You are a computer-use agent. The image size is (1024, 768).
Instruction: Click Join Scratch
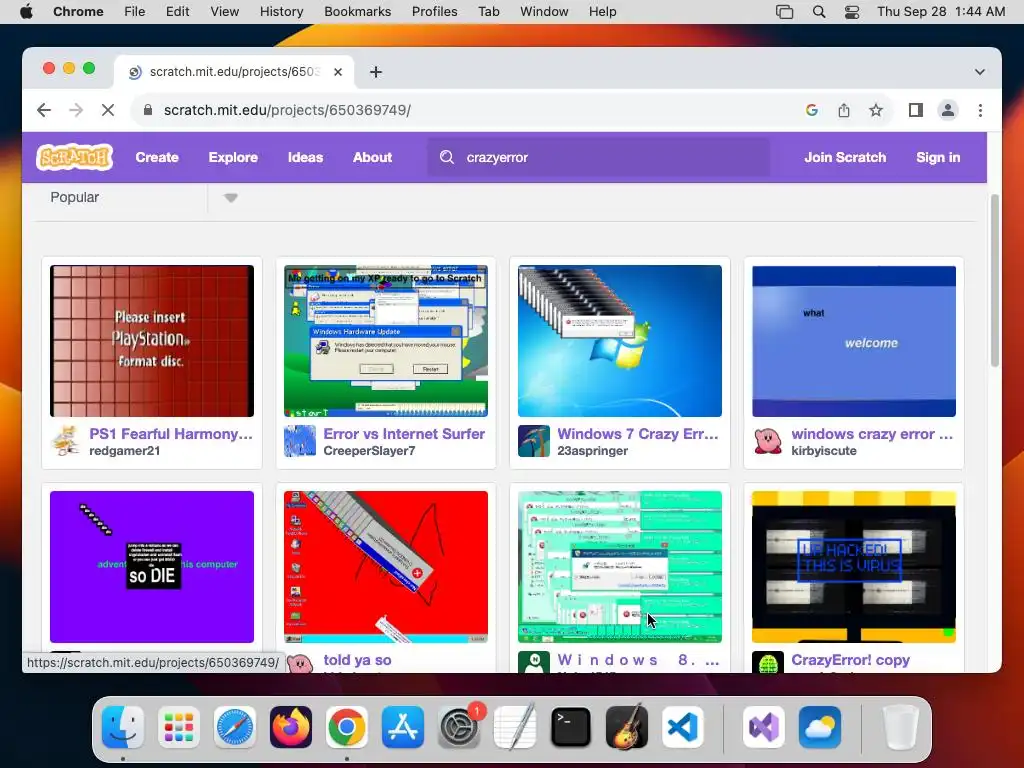tap(845, 157)
